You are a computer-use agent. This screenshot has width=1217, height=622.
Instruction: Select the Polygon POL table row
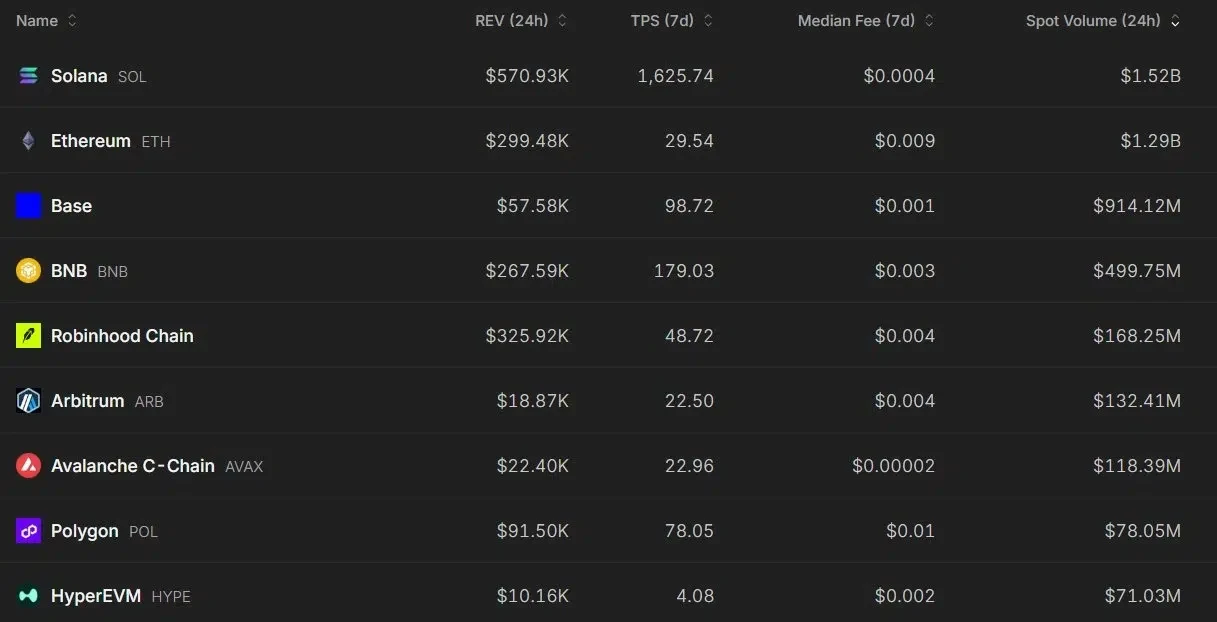pos(608,531)
